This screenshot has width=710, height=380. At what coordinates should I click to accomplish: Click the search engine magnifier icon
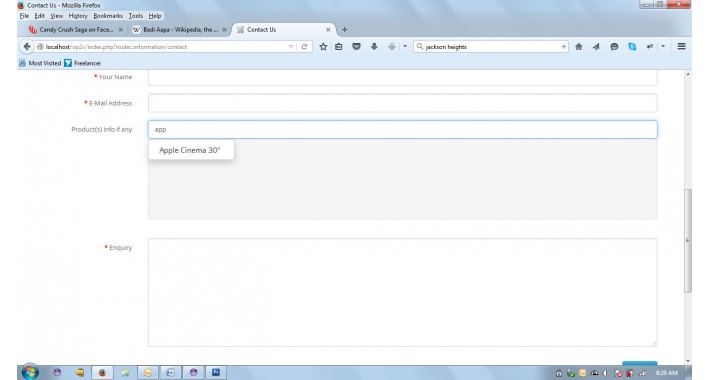coord(420,47)
